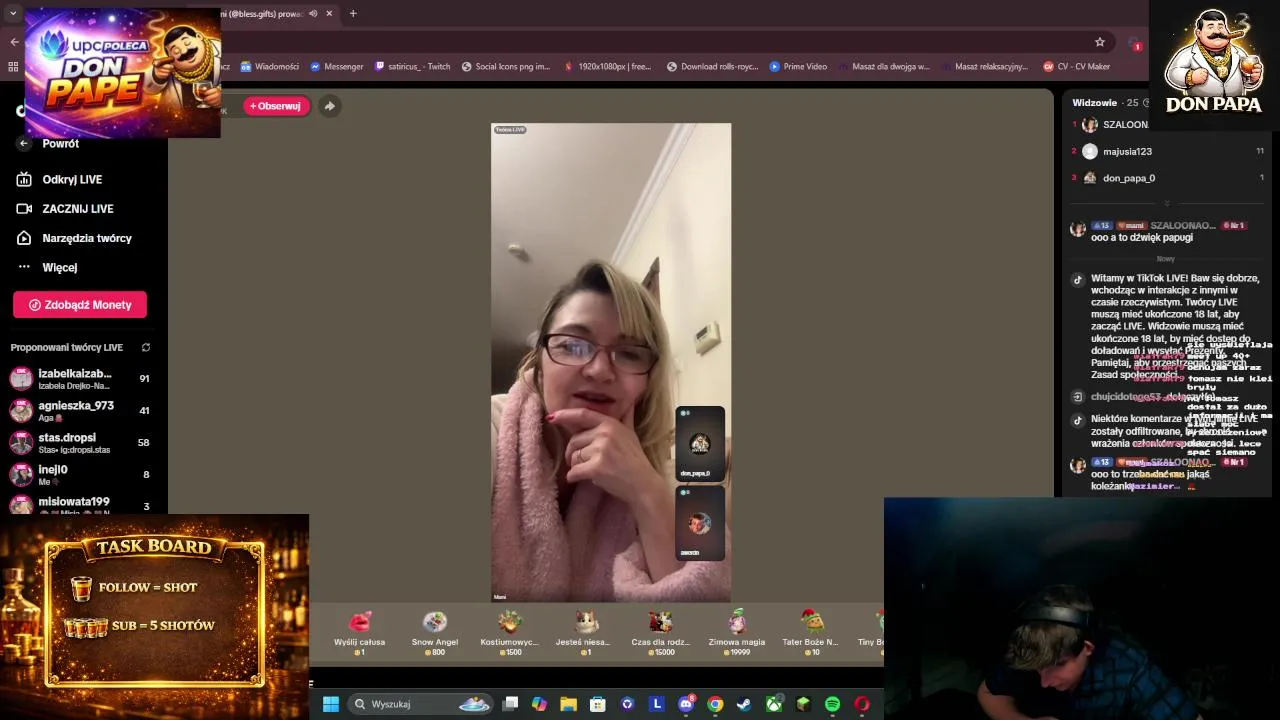Open the Prime Video bookmark
The image size is (1280, 720).
pos(798,67)
